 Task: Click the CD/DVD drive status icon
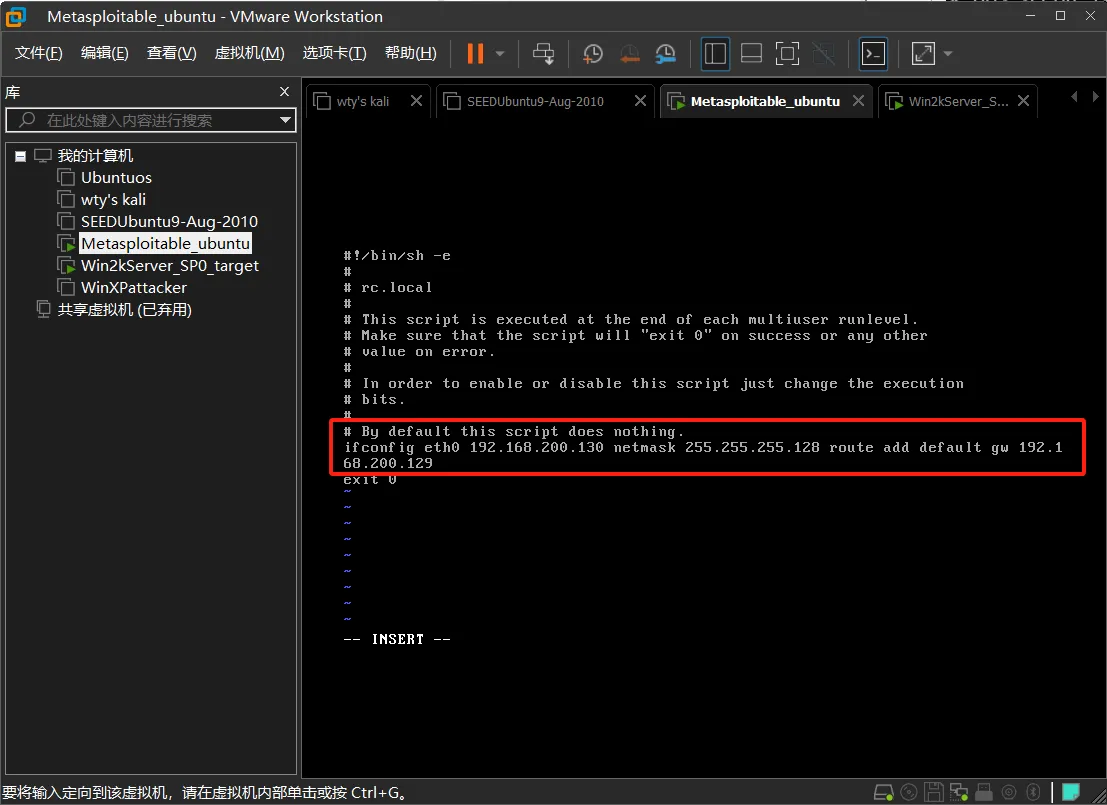click(909, 792)
